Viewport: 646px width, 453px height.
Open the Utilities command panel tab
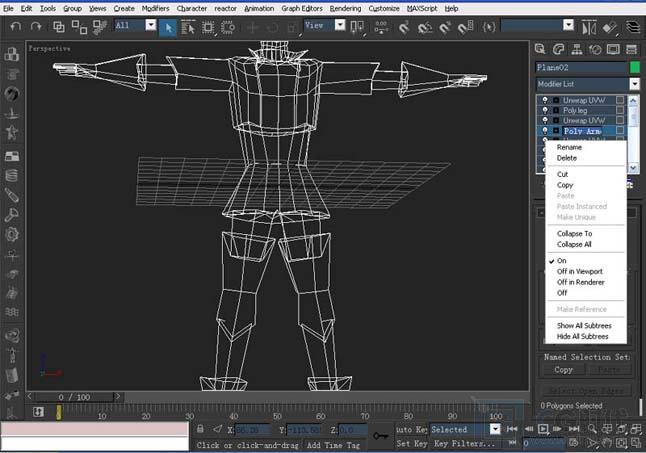pyautogui.click(x=632, y=49)
